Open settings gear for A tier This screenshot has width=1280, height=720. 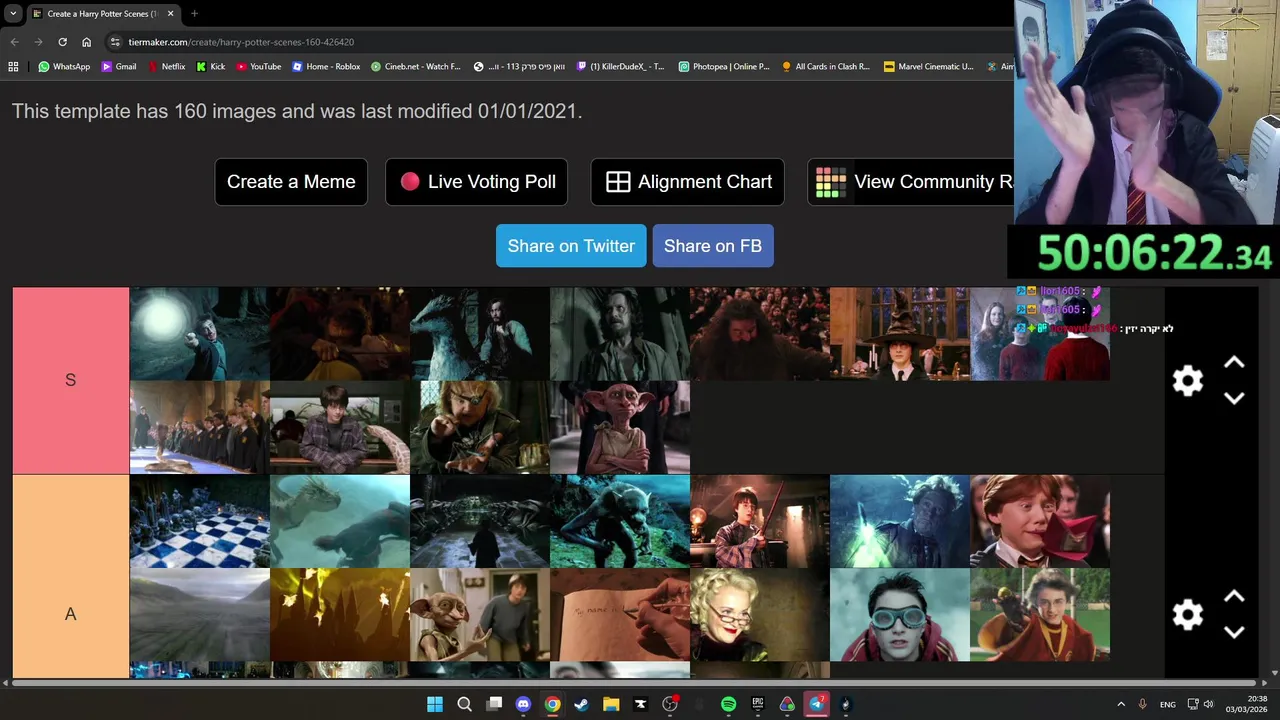pos(1187,615)
